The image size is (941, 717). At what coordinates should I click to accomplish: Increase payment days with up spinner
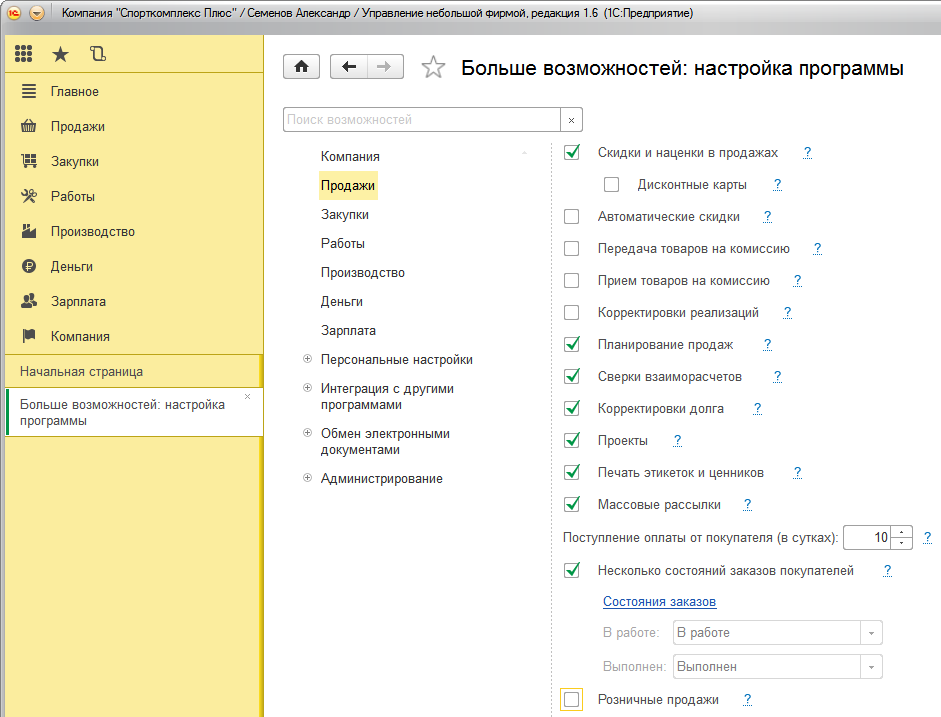click(x=902, y=532)
